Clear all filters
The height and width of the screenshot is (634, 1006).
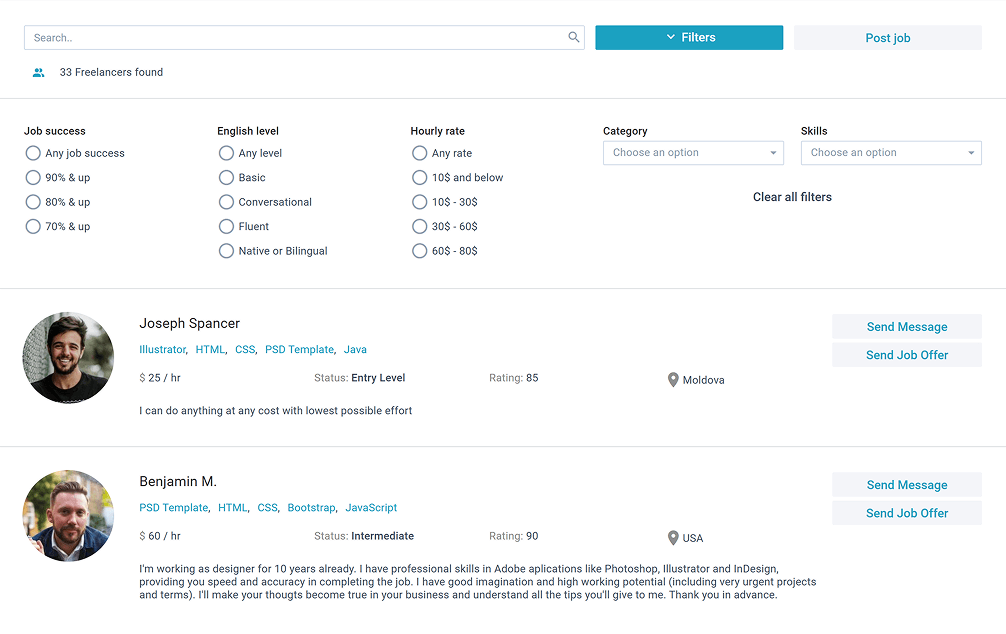click(792, 197)
